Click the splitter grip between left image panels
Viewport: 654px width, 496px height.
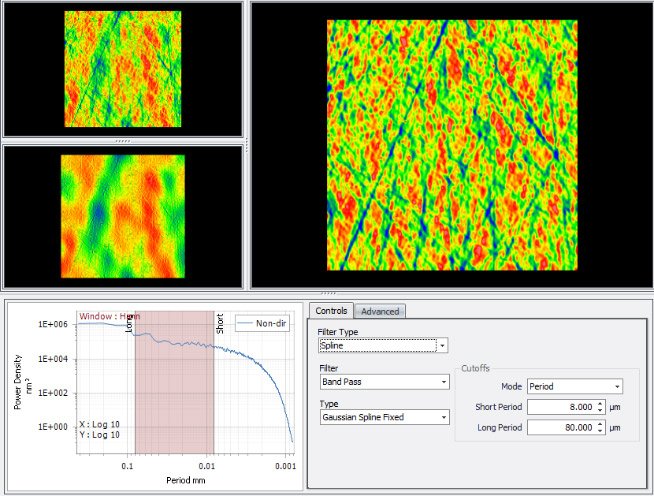click(x=123, y=141)
